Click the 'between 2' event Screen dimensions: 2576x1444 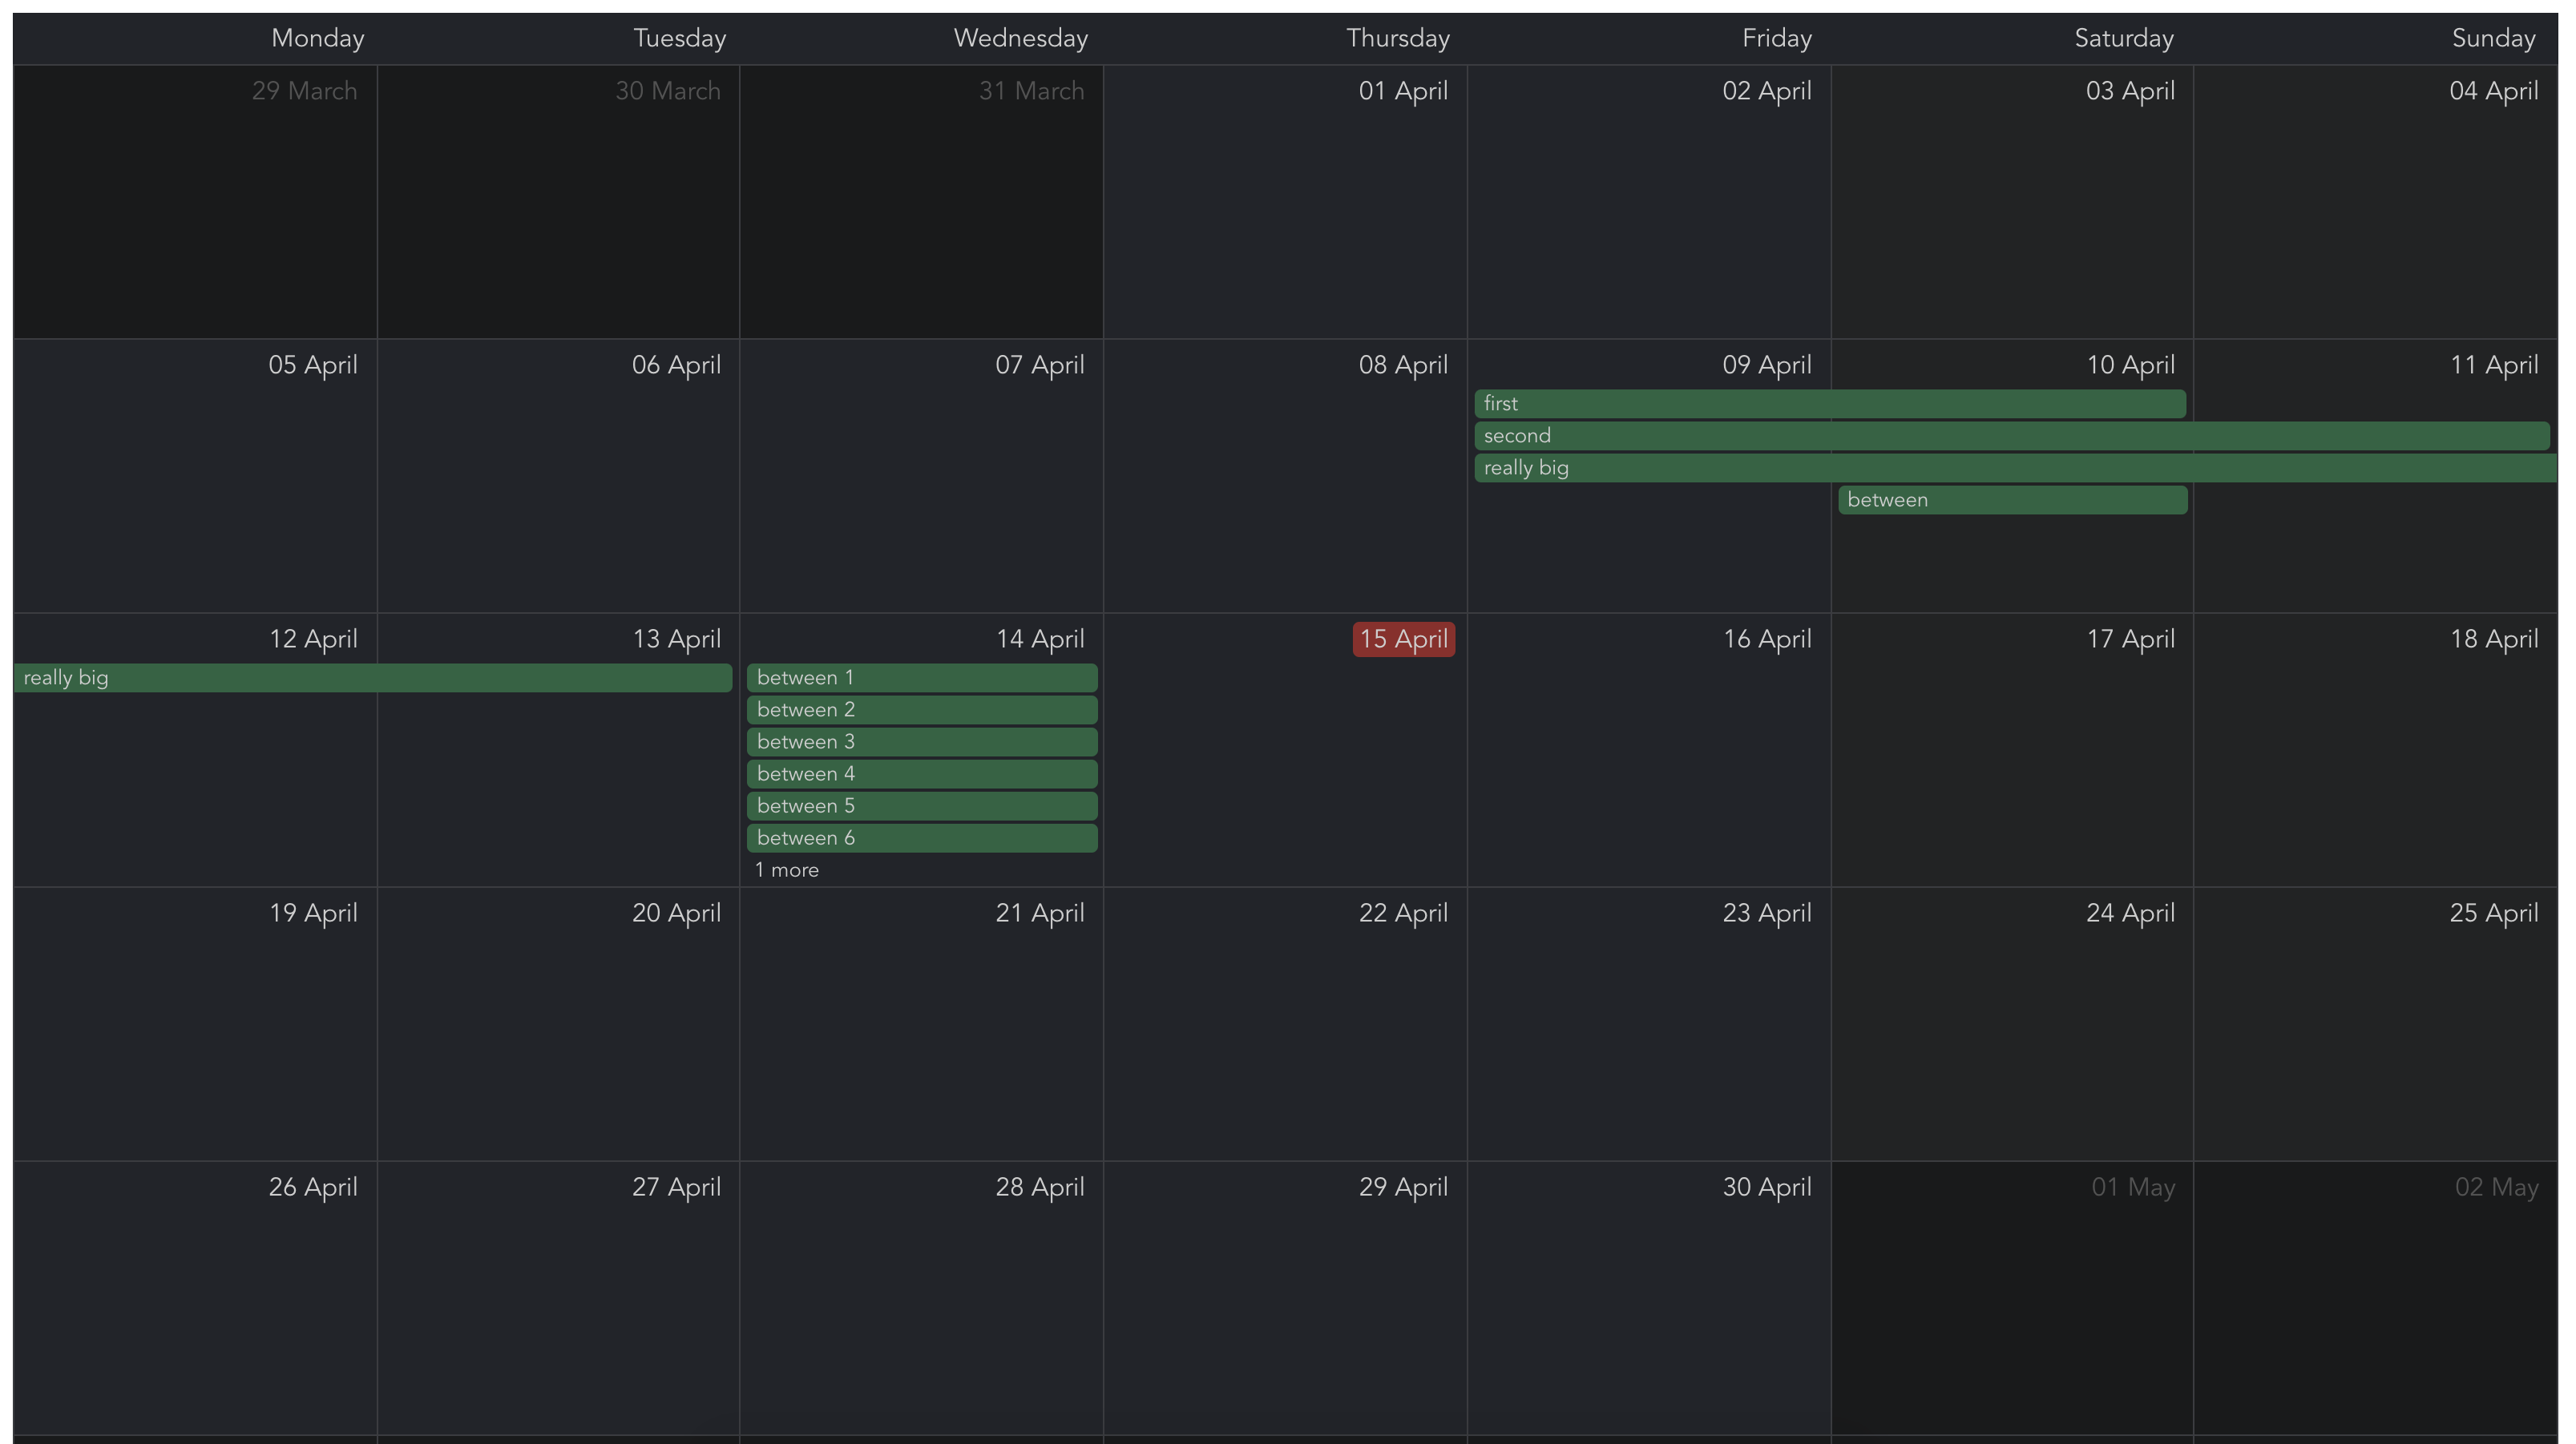[x=921, y=710]
